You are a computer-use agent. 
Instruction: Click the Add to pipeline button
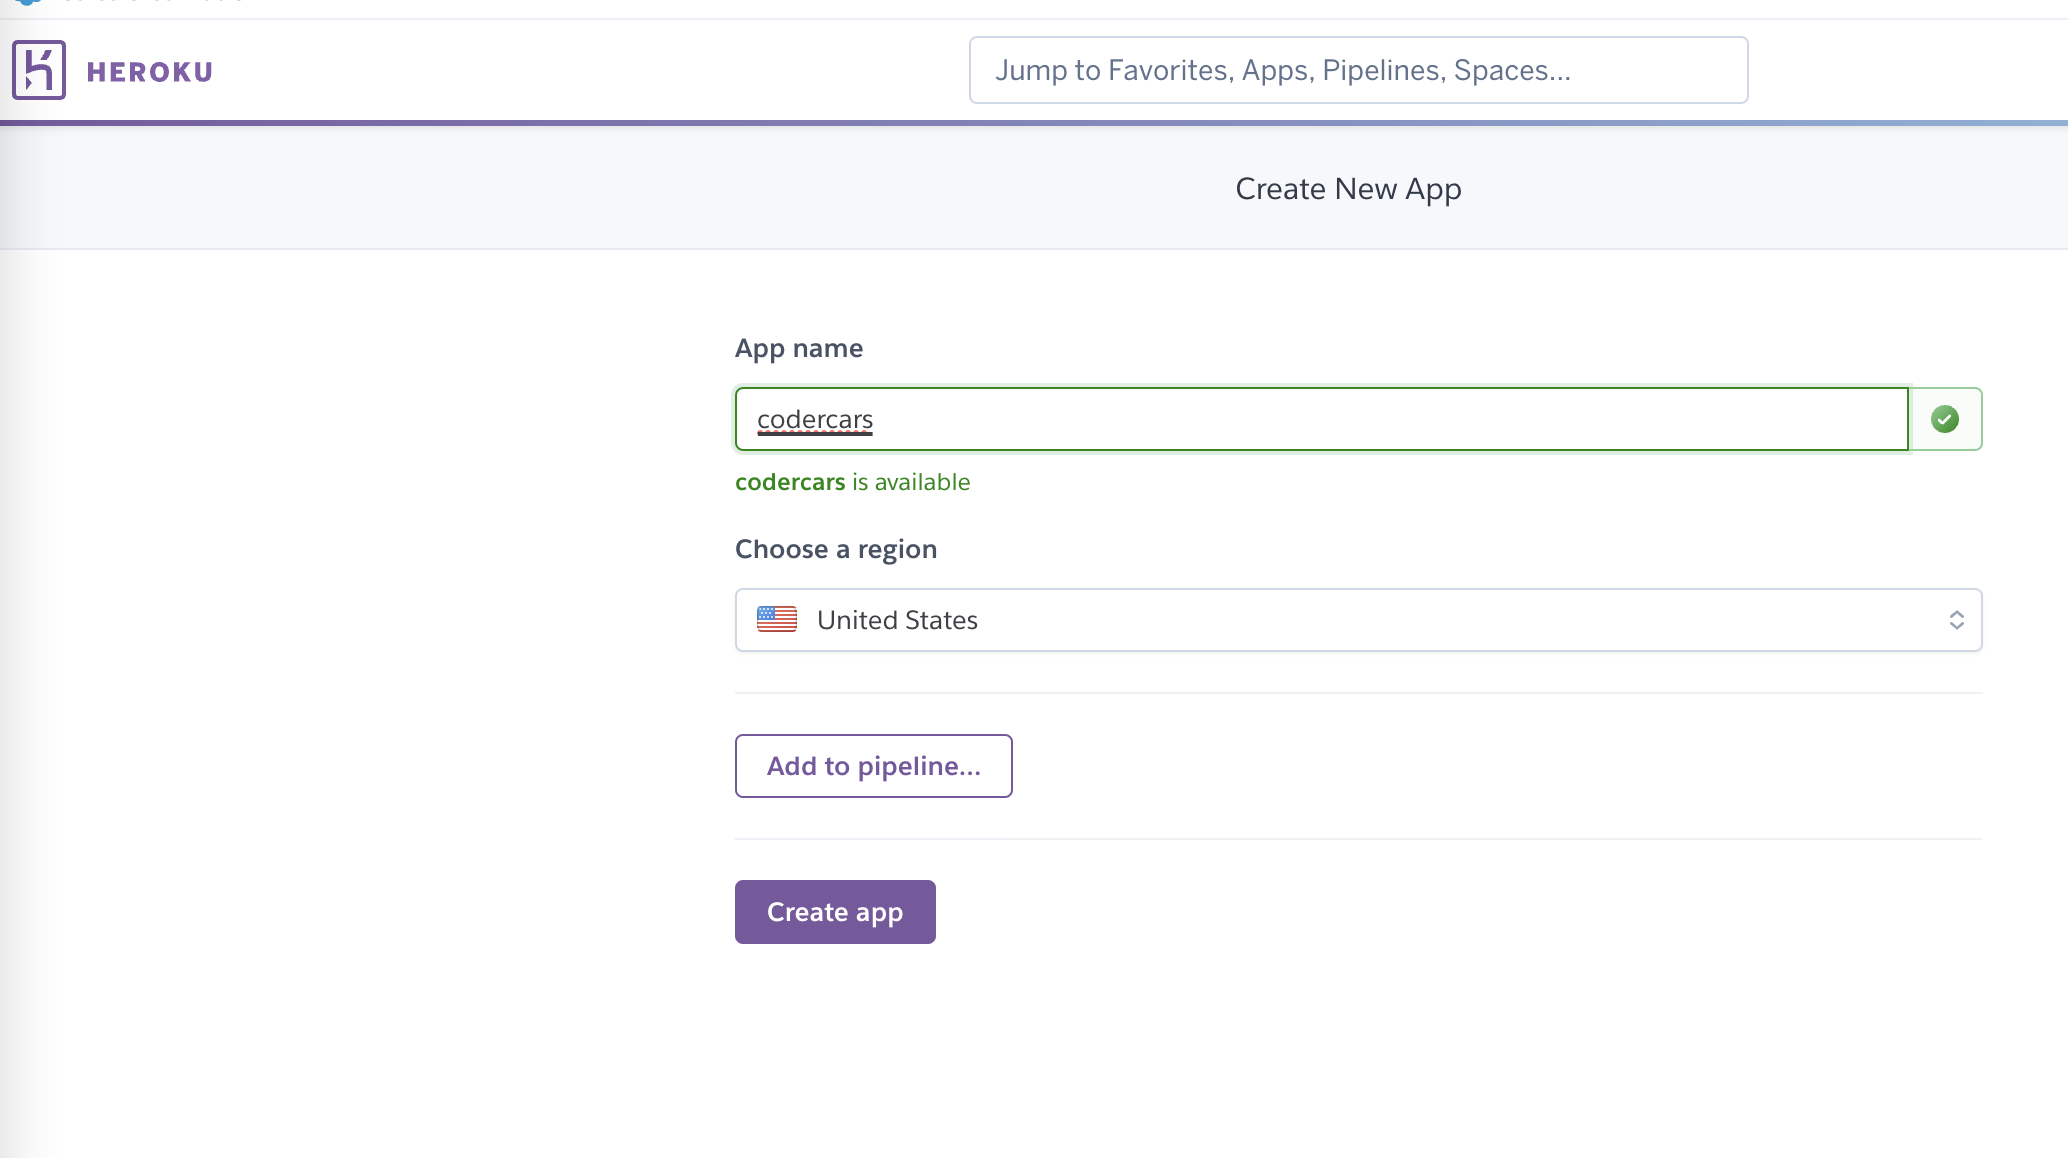point(873,766)
